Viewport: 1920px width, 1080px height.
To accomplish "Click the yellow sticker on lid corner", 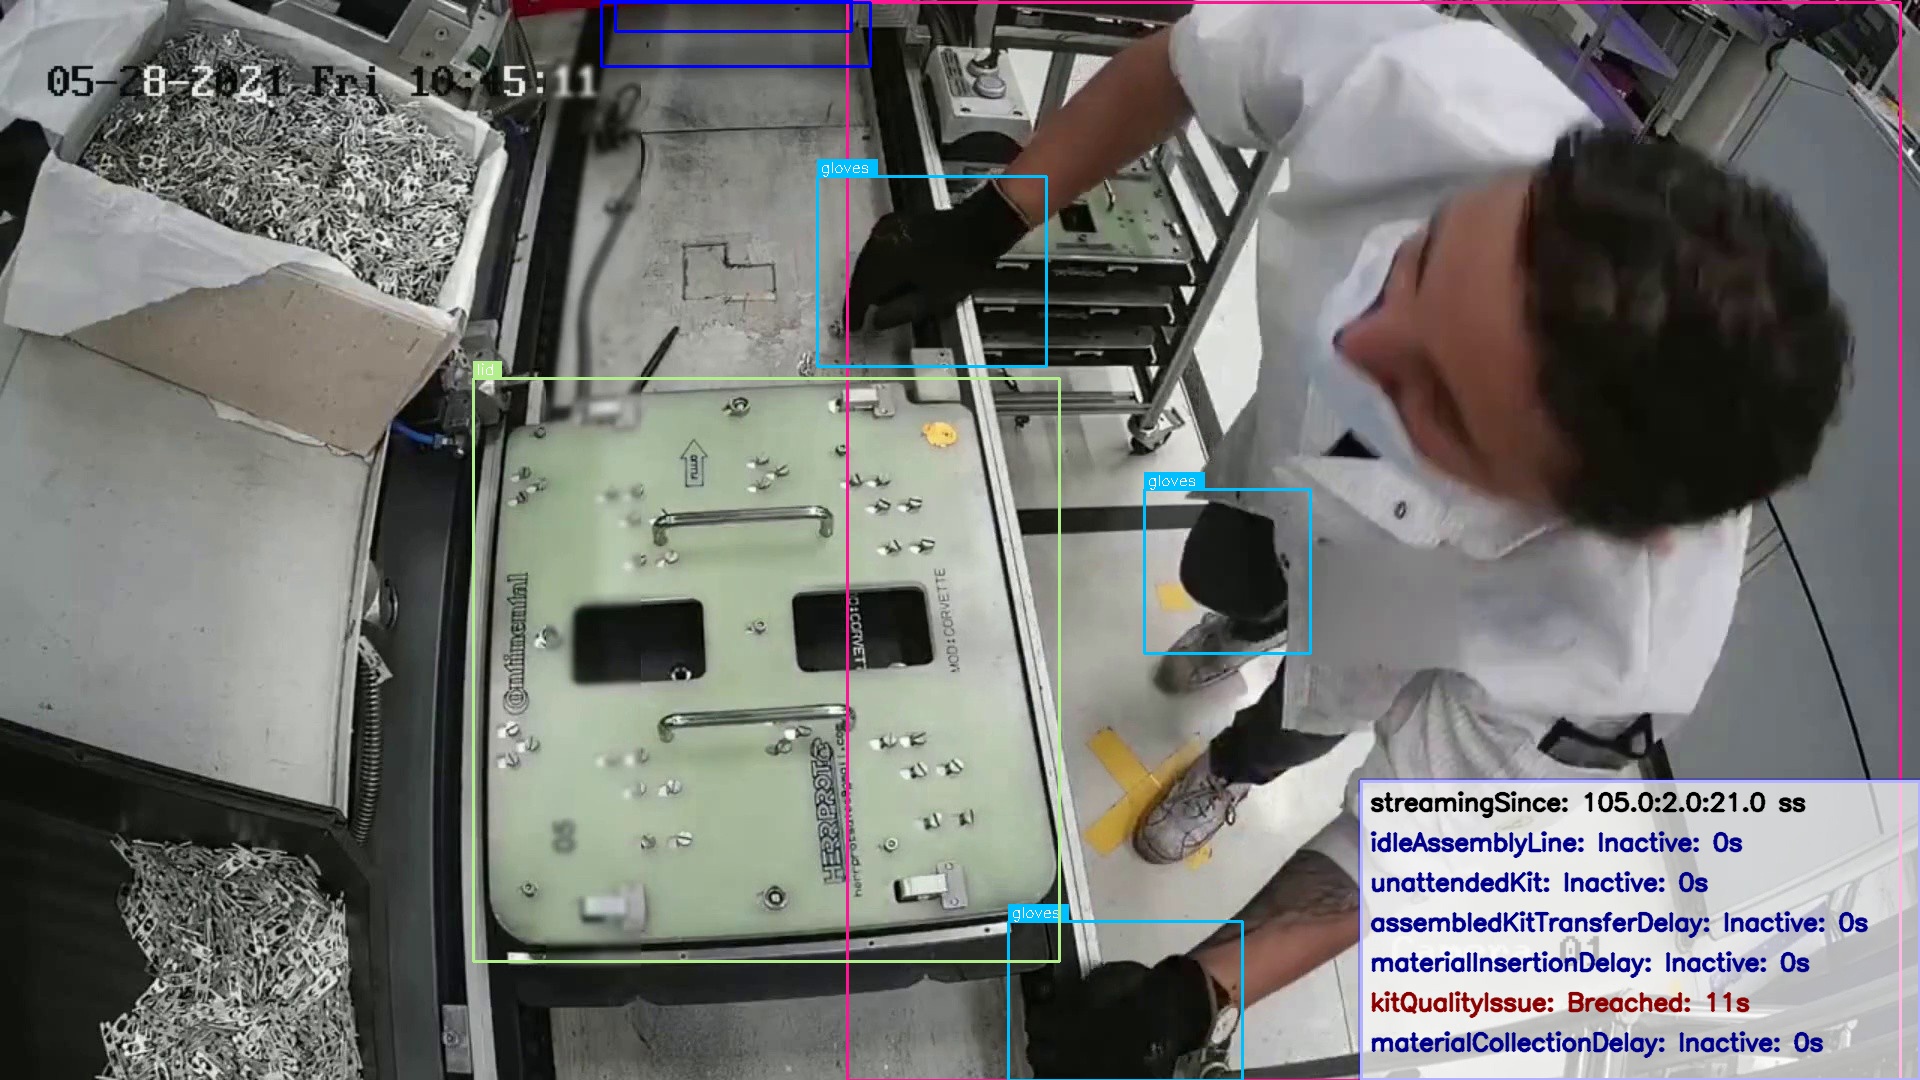I will (939, 433).
